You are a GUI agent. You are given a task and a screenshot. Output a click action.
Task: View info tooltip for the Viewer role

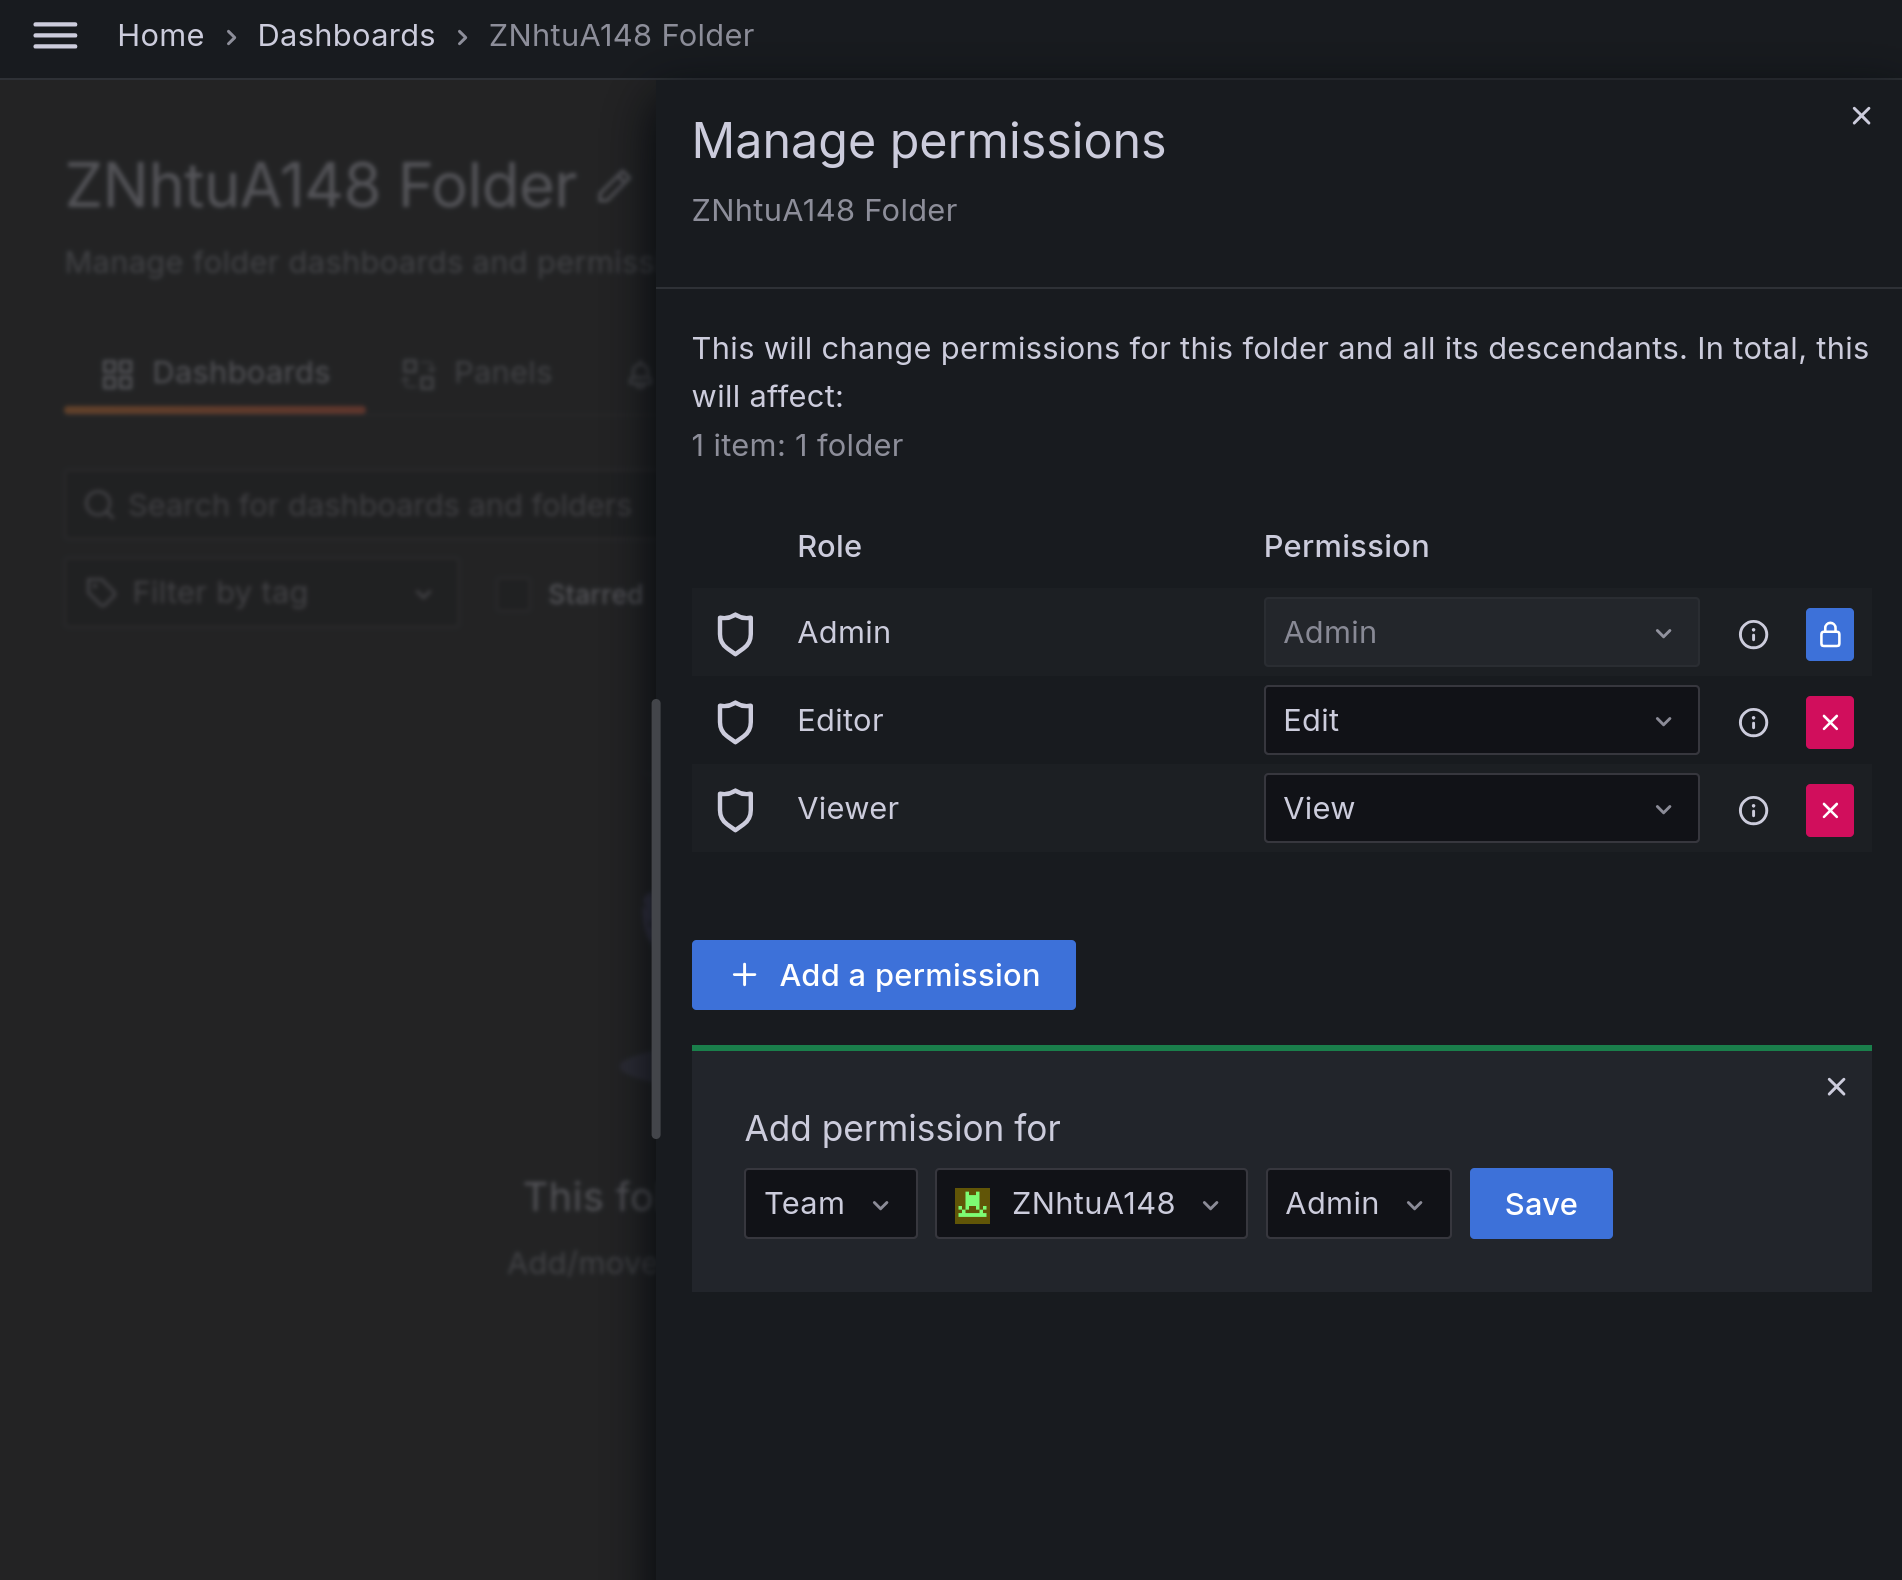click(1753, 809)
